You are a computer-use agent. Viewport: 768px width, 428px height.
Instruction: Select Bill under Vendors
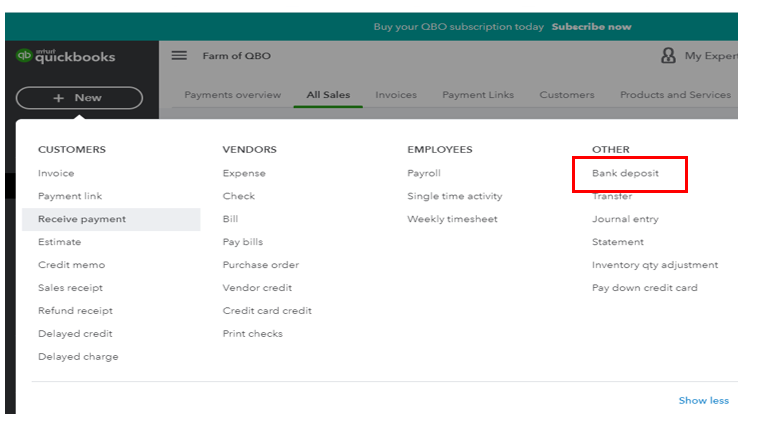coord(230,219)
